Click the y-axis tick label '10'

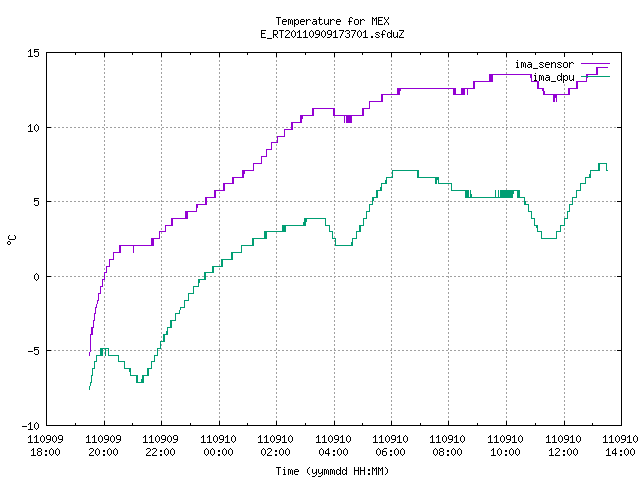[x=33, y=128]
